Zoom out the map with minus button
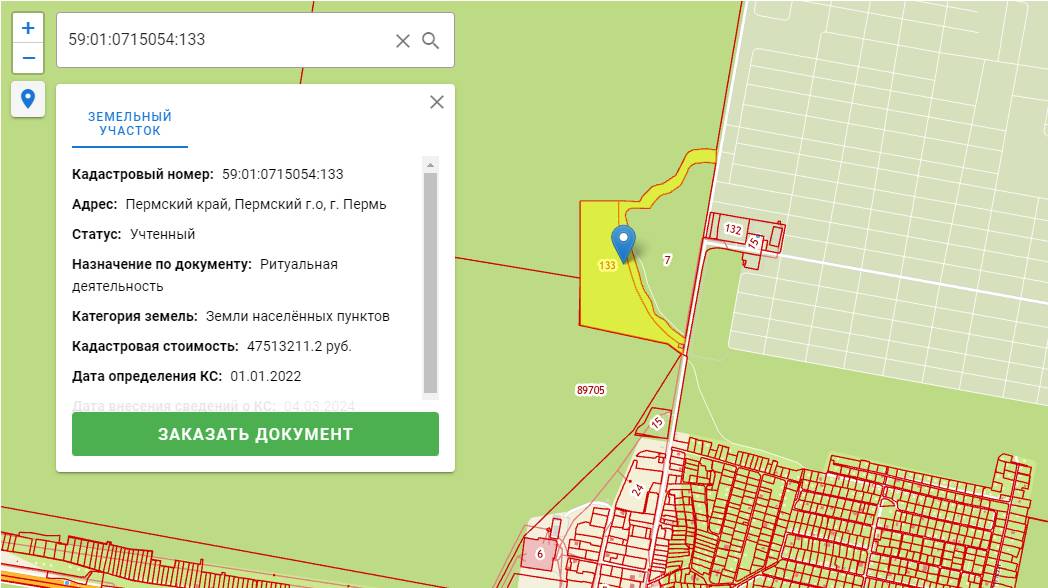Screen dimensions: 1048x588 pos(28,58)
